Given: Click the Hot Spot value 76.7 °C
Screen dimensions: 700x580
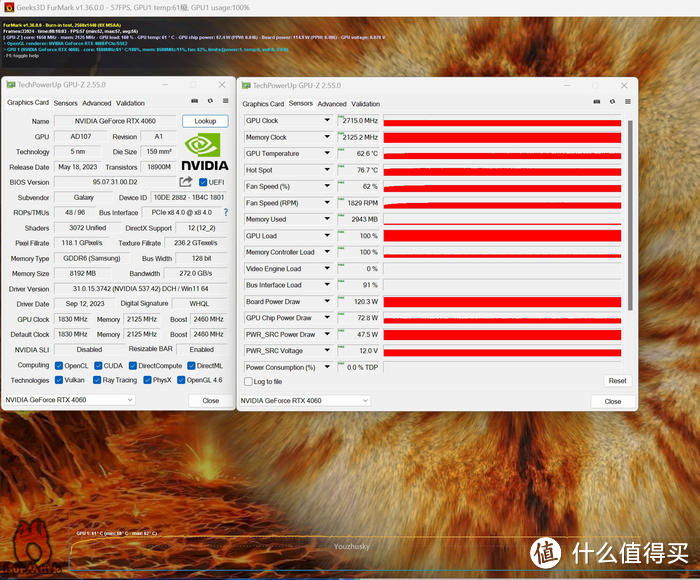Looking at the screenshot, I should (x=359, y=170).
